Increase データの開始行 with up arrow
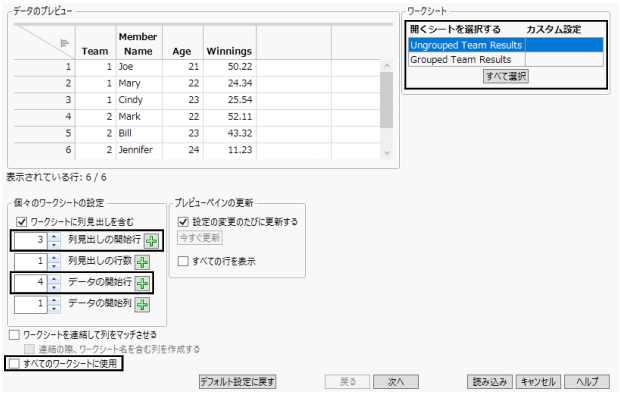The image size is (620, 393). pos(54,279)
